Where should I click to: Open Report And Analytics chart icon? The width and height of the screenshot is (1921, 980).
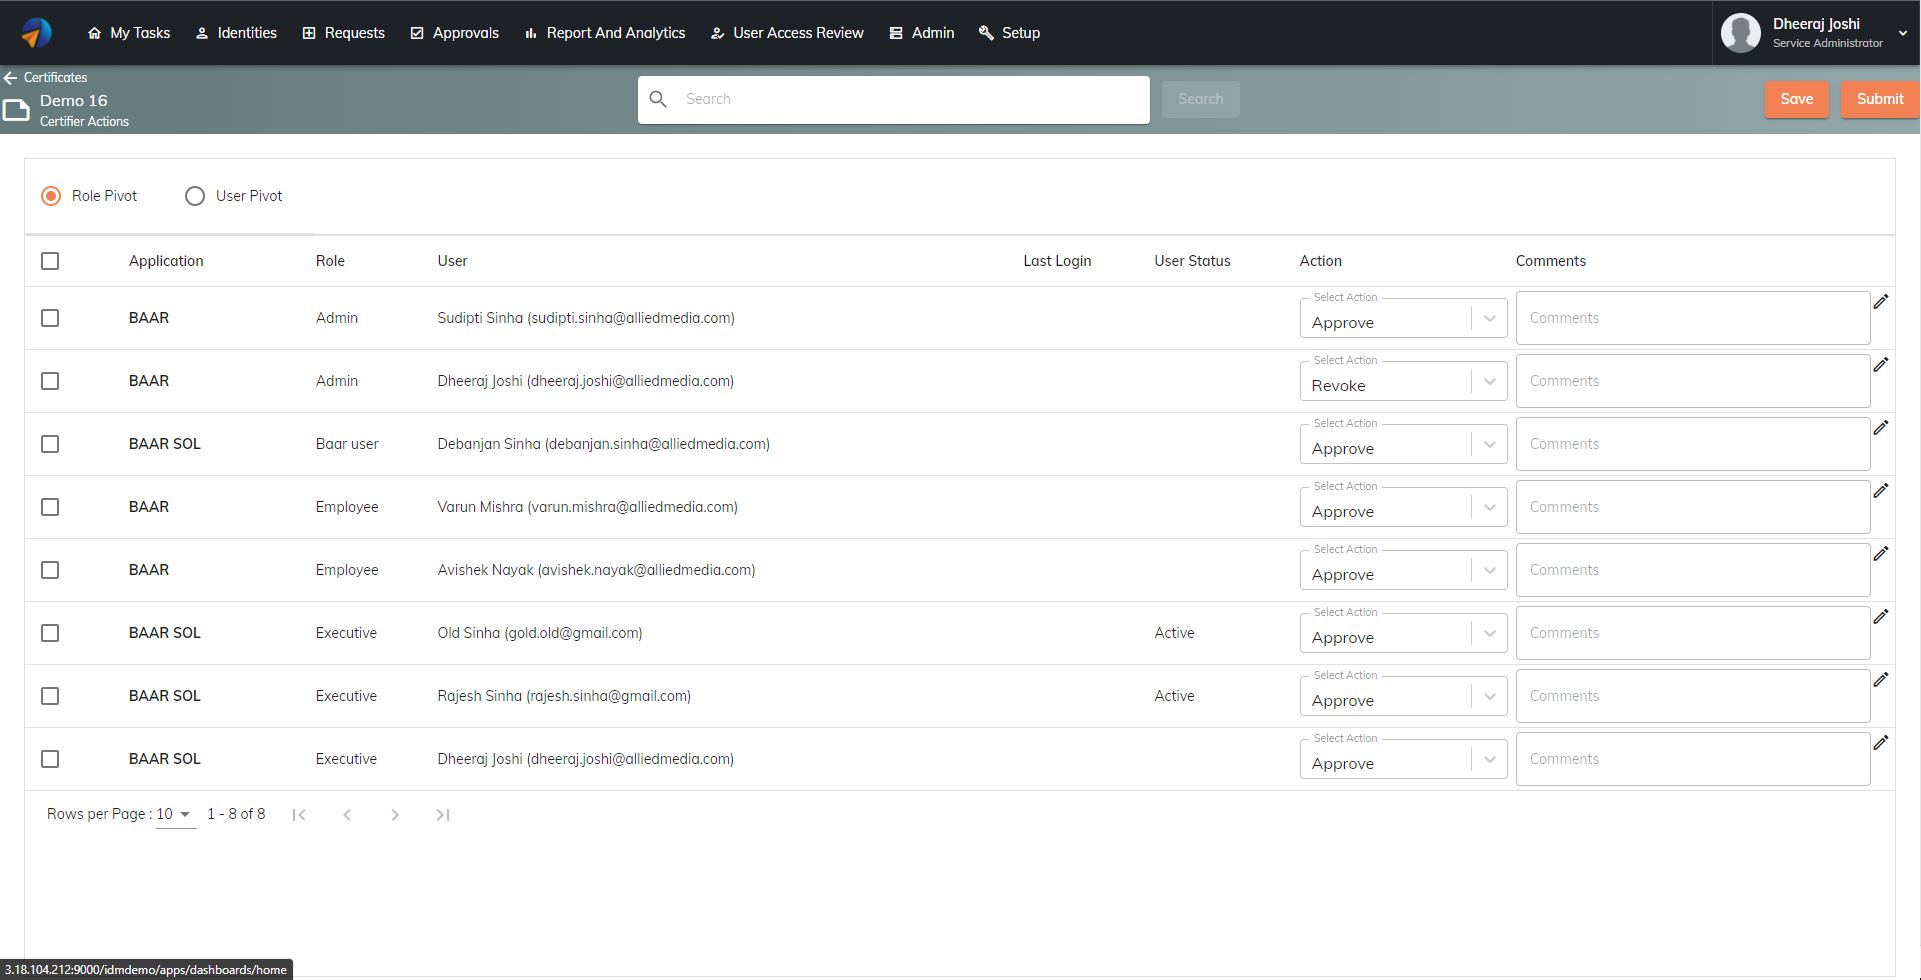click(x=531, y=32)
